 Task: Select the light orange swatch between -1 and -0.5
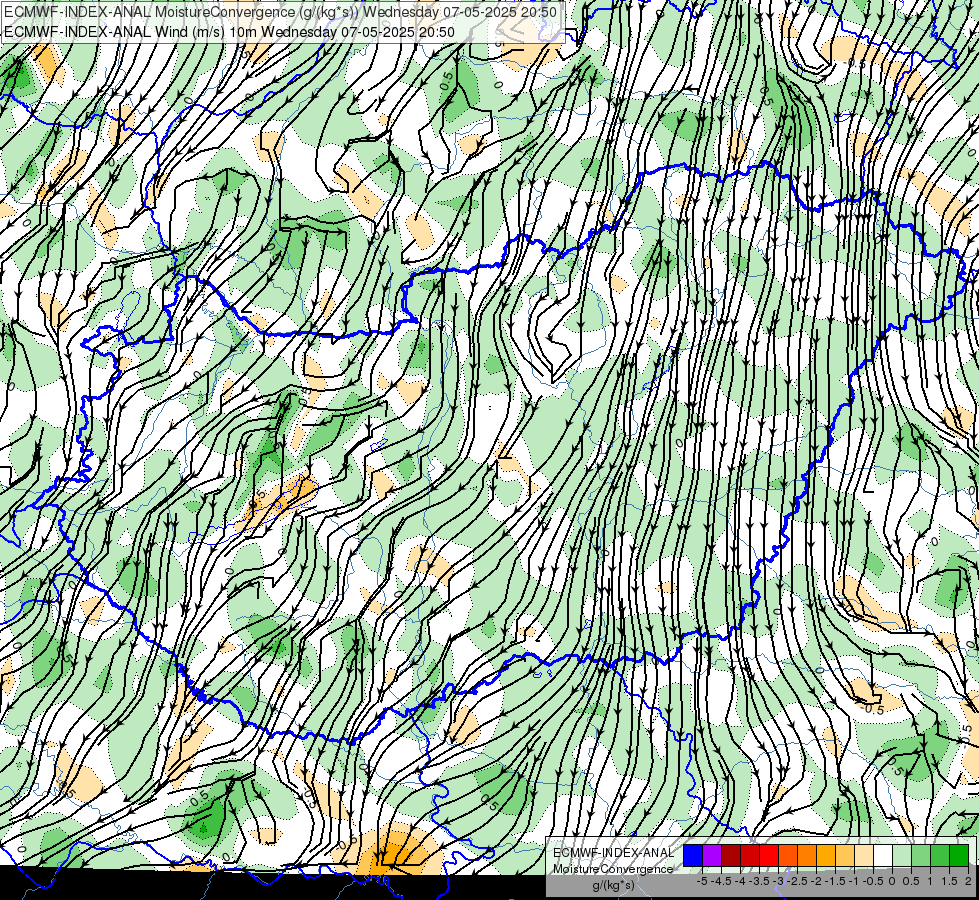tap(845, 855)
